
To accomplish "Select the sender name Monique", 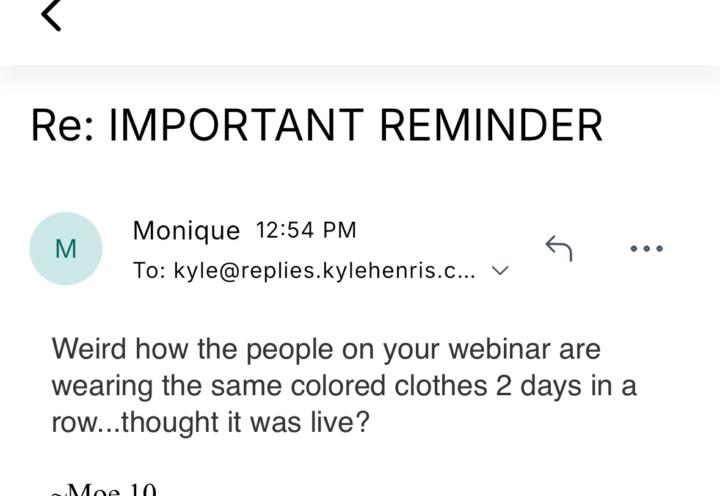I will tap(186, 231).
